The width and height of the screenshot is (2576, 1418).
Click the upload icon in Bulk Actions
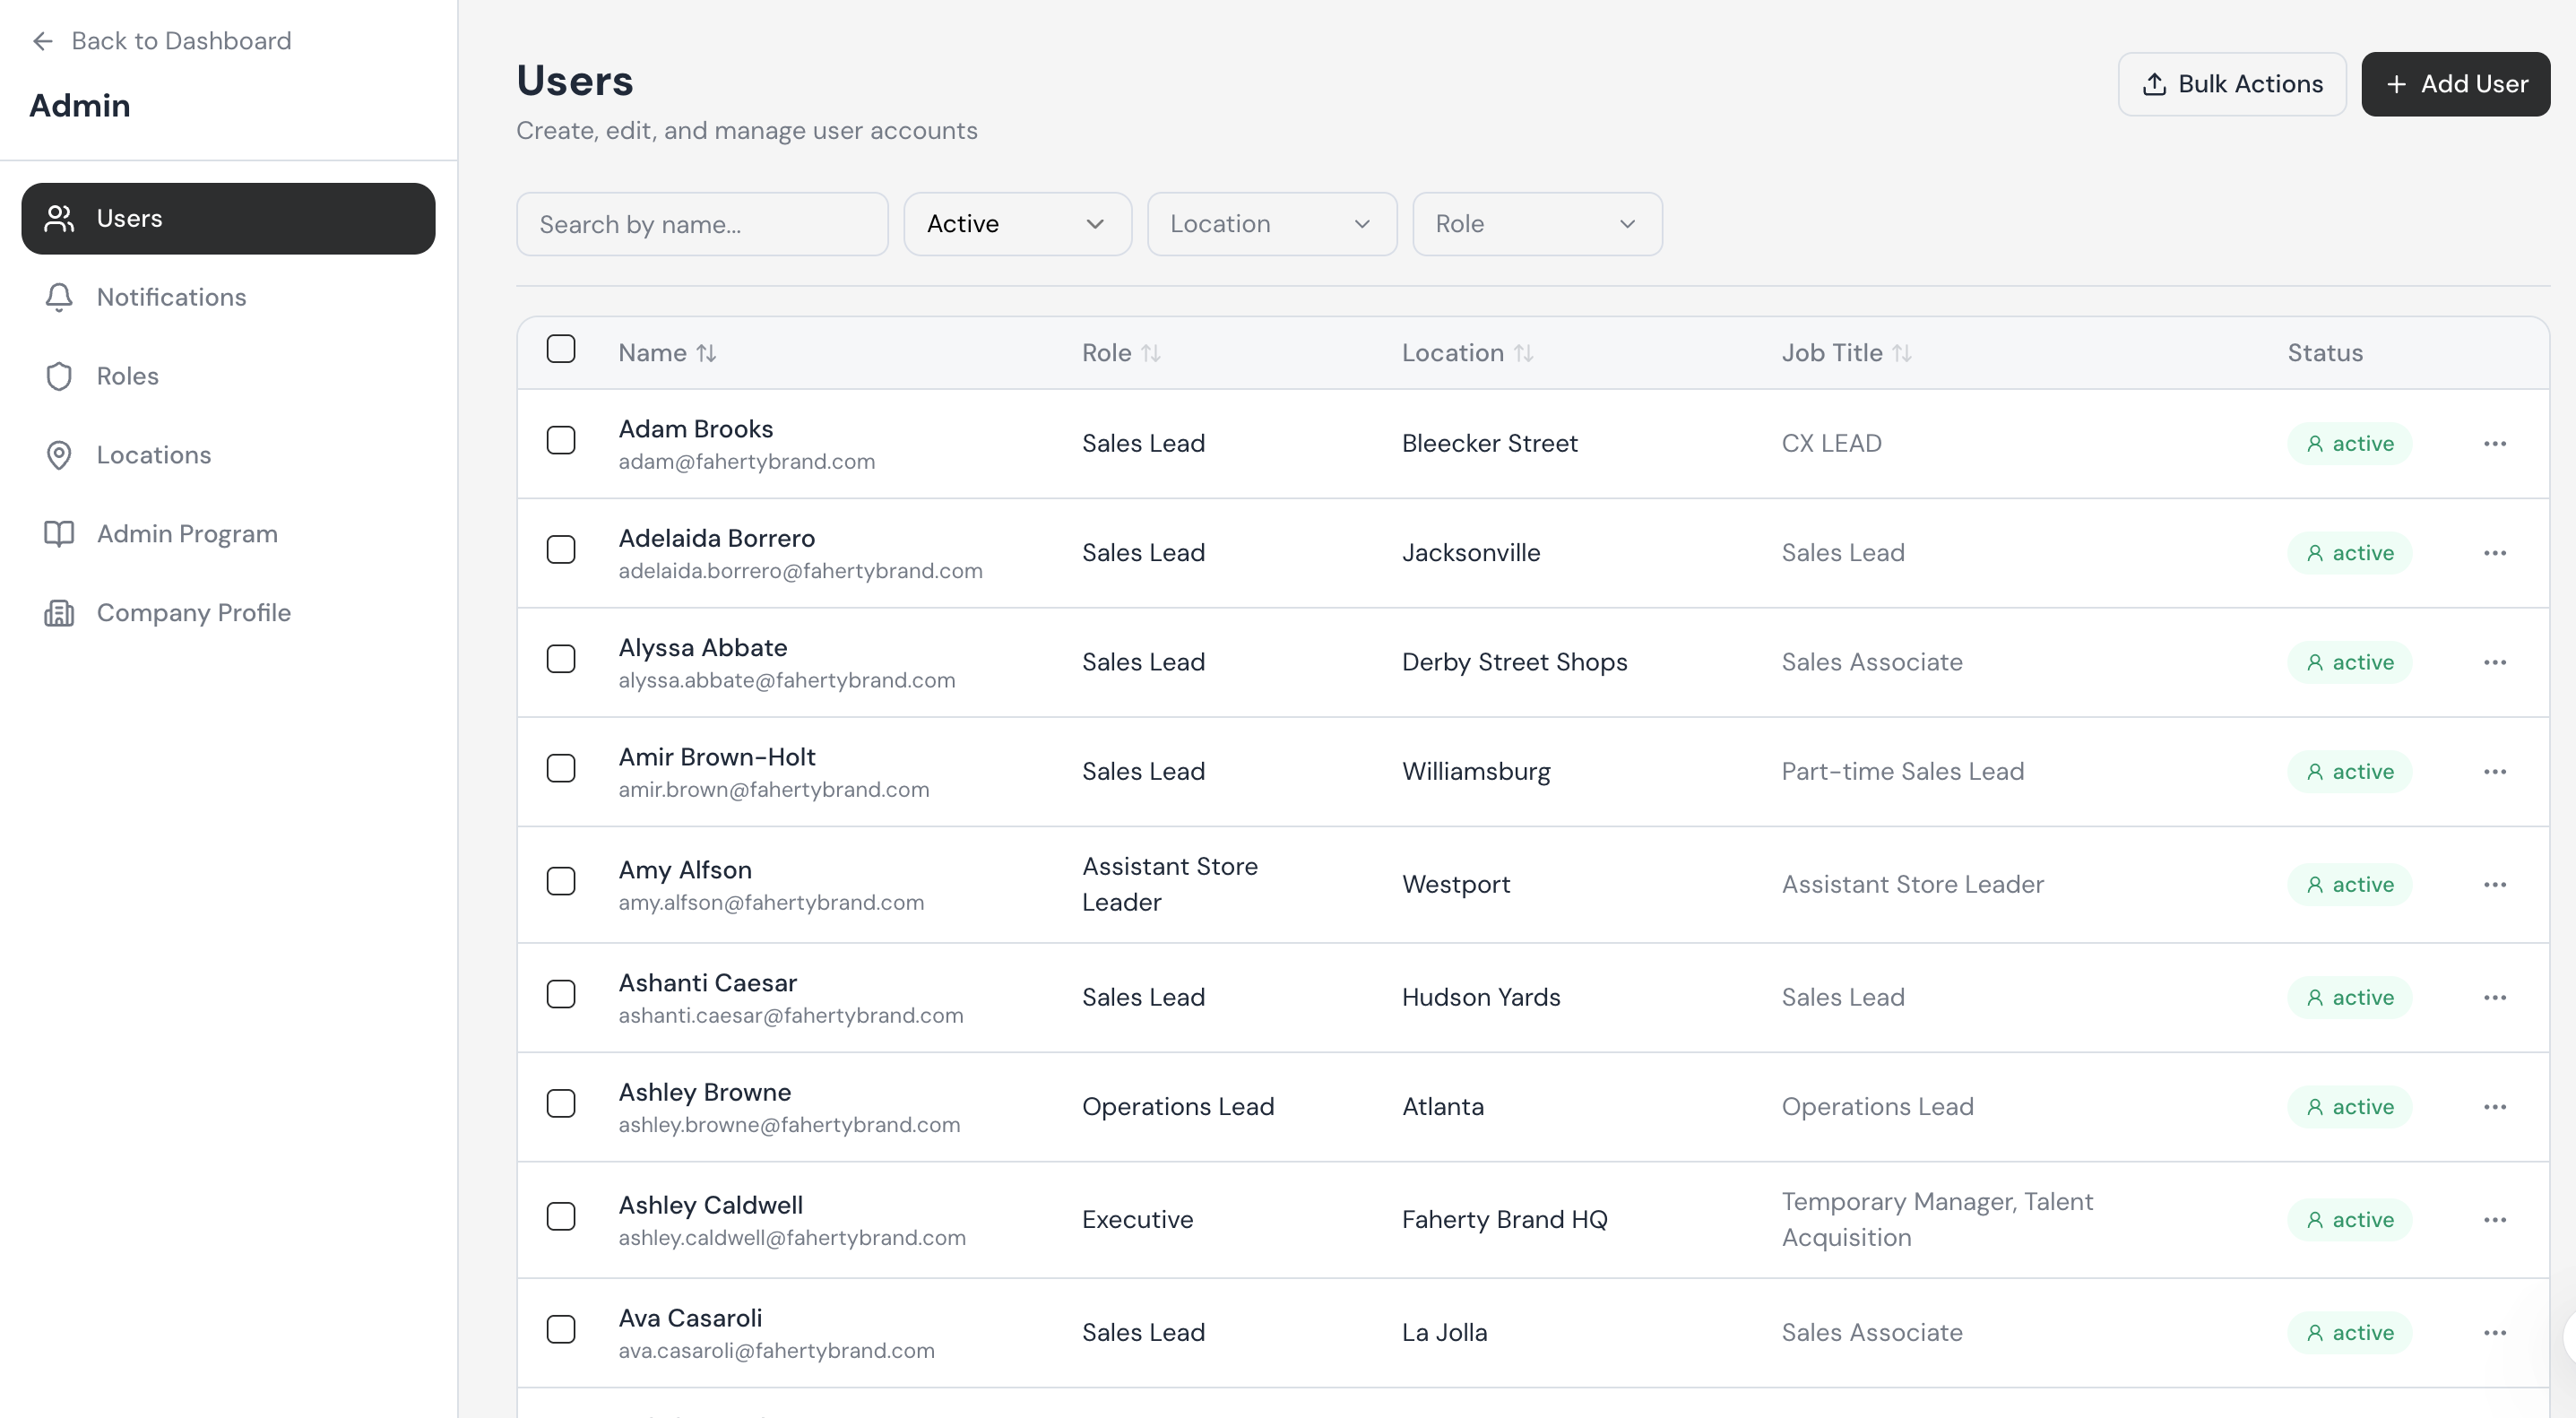click(x=2154, y=84)
